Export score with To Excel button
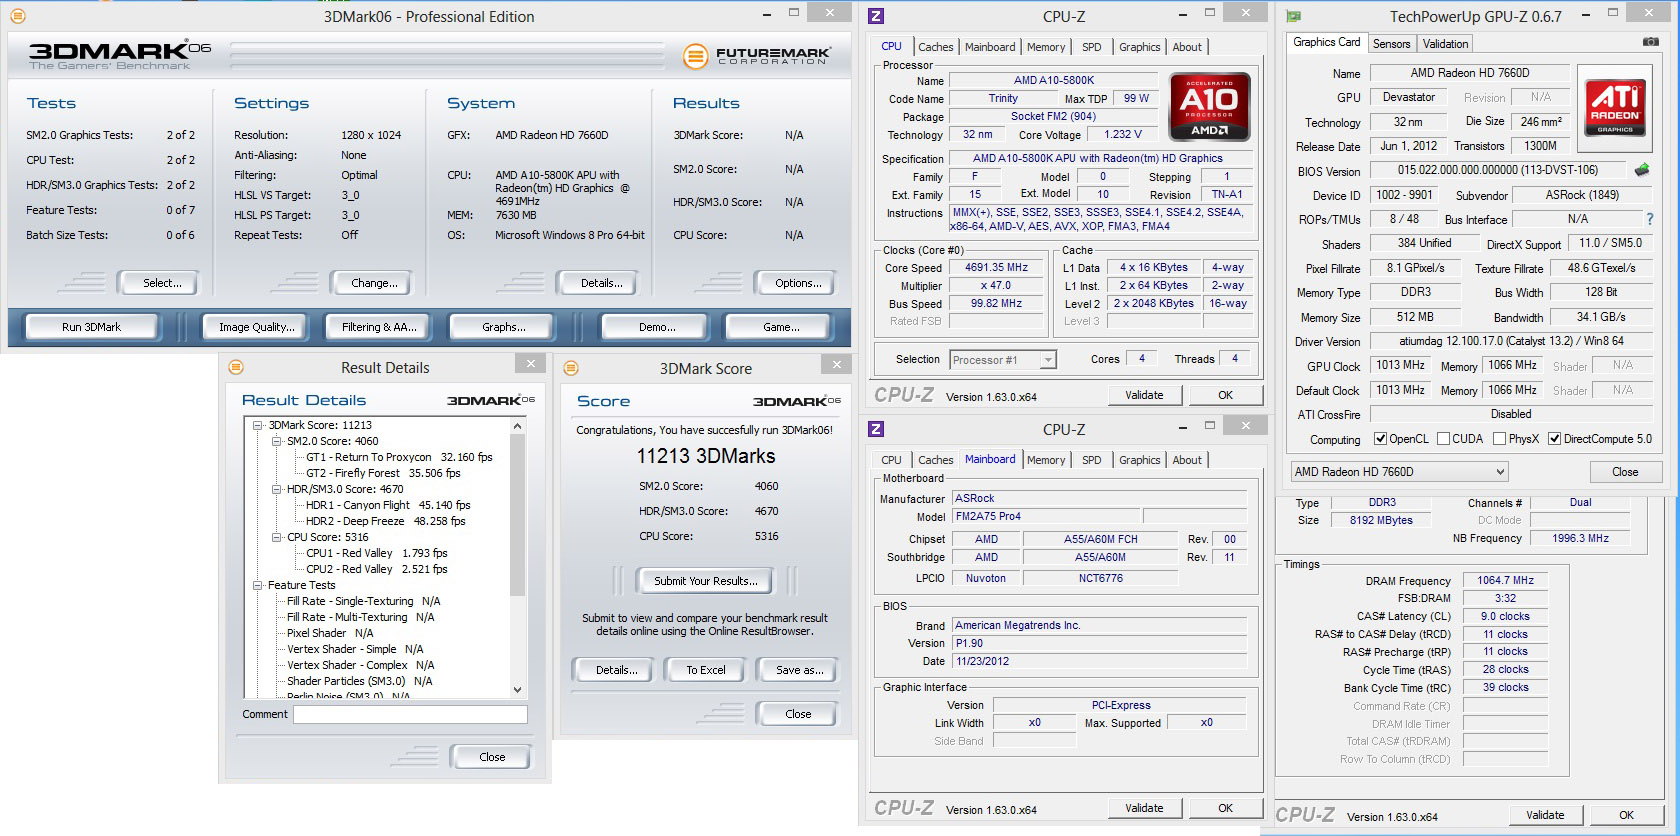 [x=706, y=670]
